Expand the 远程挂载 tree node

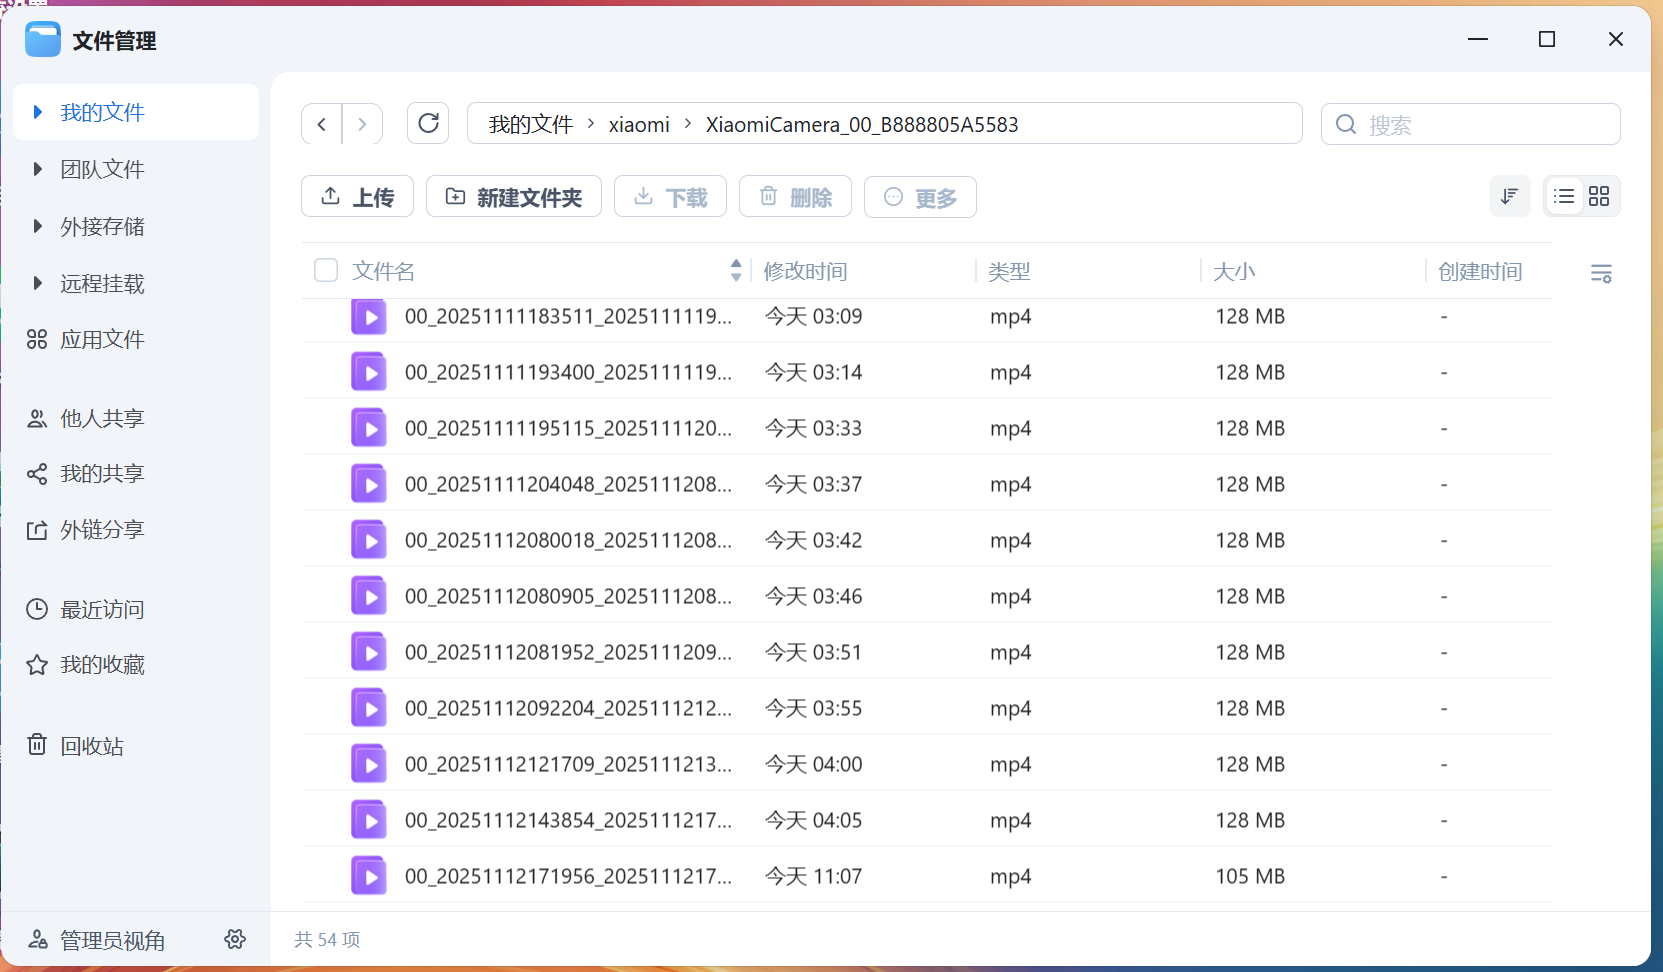pyautogui.click(x=38, y=283)
